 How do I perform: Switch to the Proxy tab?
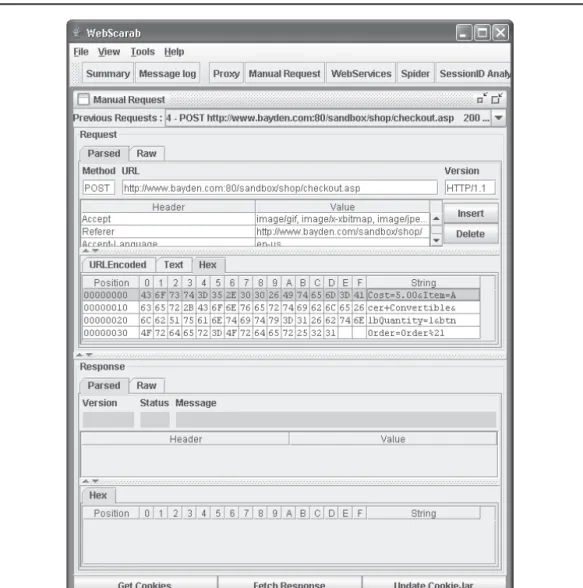coord(226,74)
